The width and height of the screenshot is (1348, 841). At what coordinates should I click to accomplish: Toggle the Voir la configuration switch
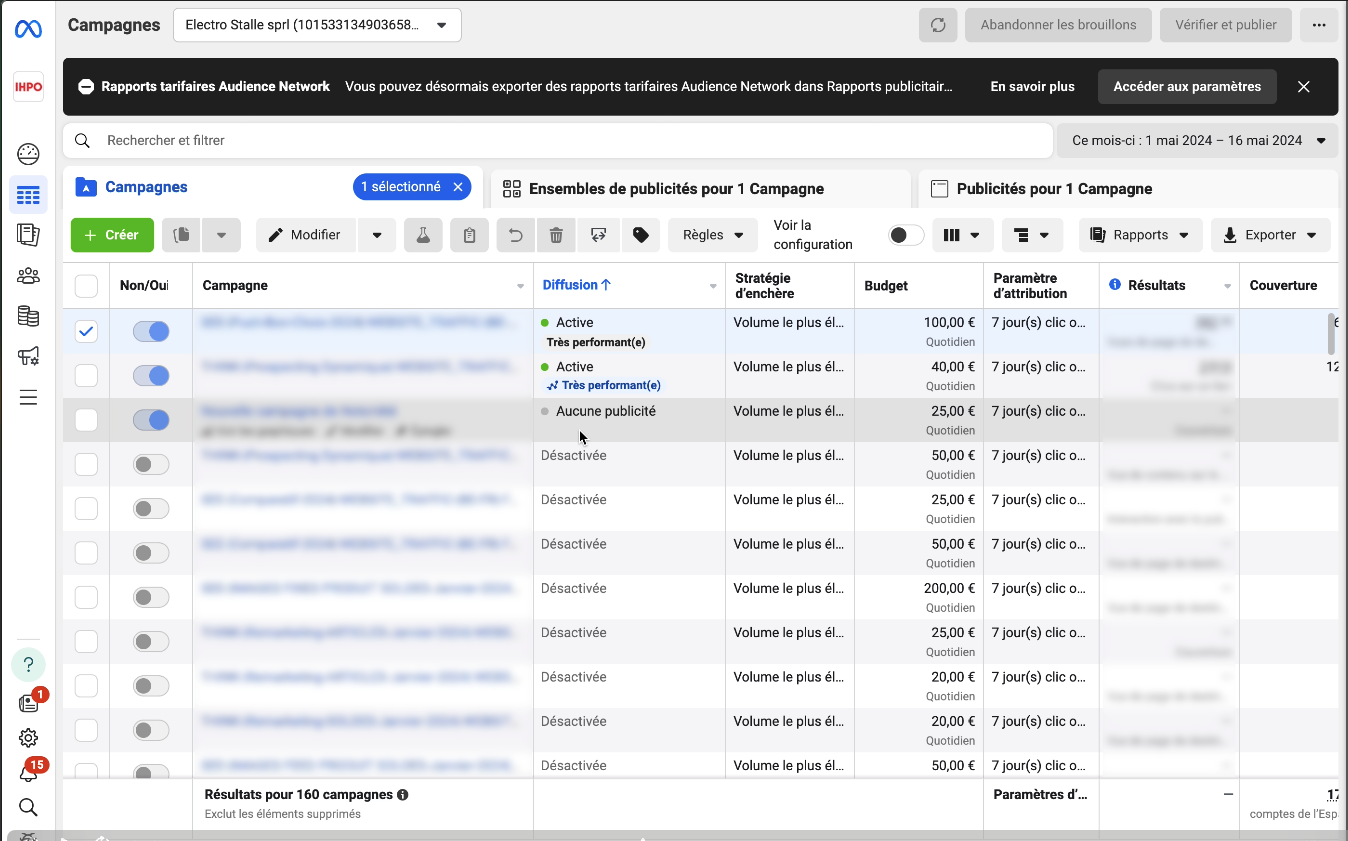906,235
